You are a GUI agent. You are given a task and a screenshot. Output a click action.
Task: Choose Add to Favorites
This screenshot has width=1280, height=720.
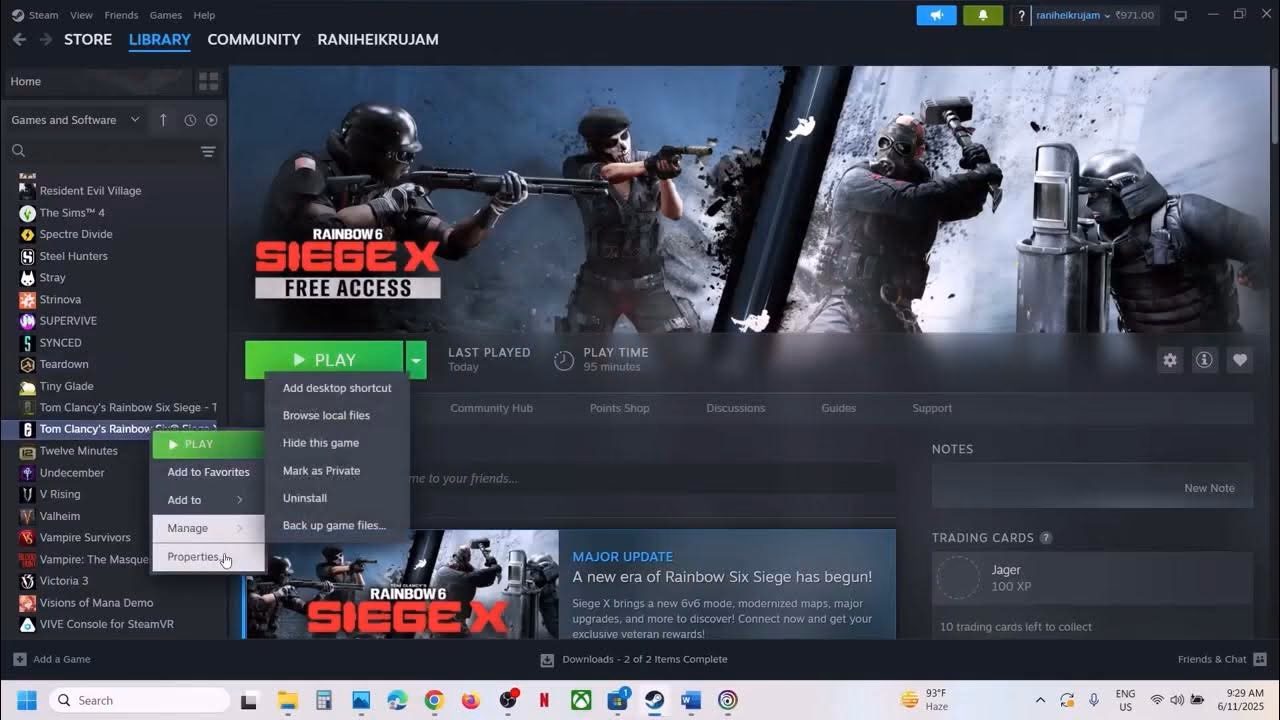tap(208, 472)
